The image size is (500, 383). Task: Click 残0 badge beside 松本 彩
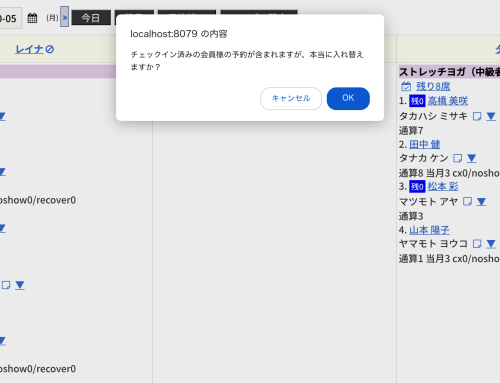417,187
